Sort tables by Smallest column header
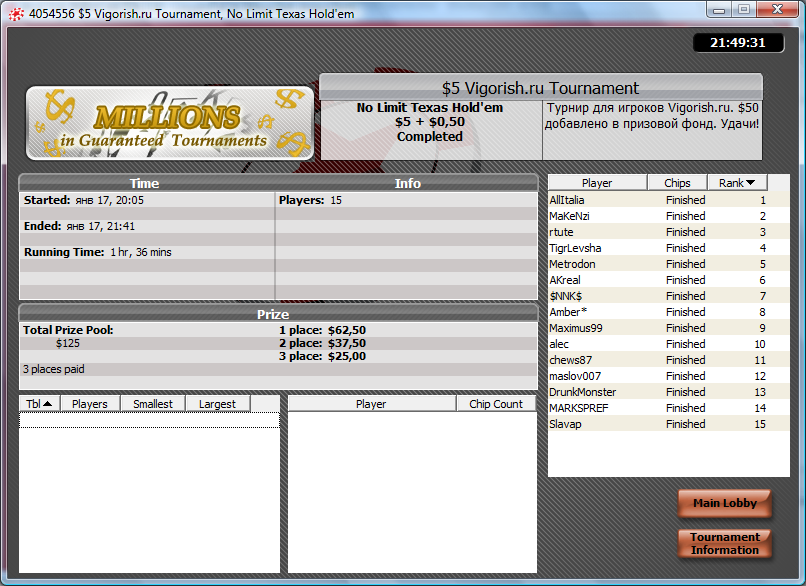806x586 pixels. coord(153,404)
